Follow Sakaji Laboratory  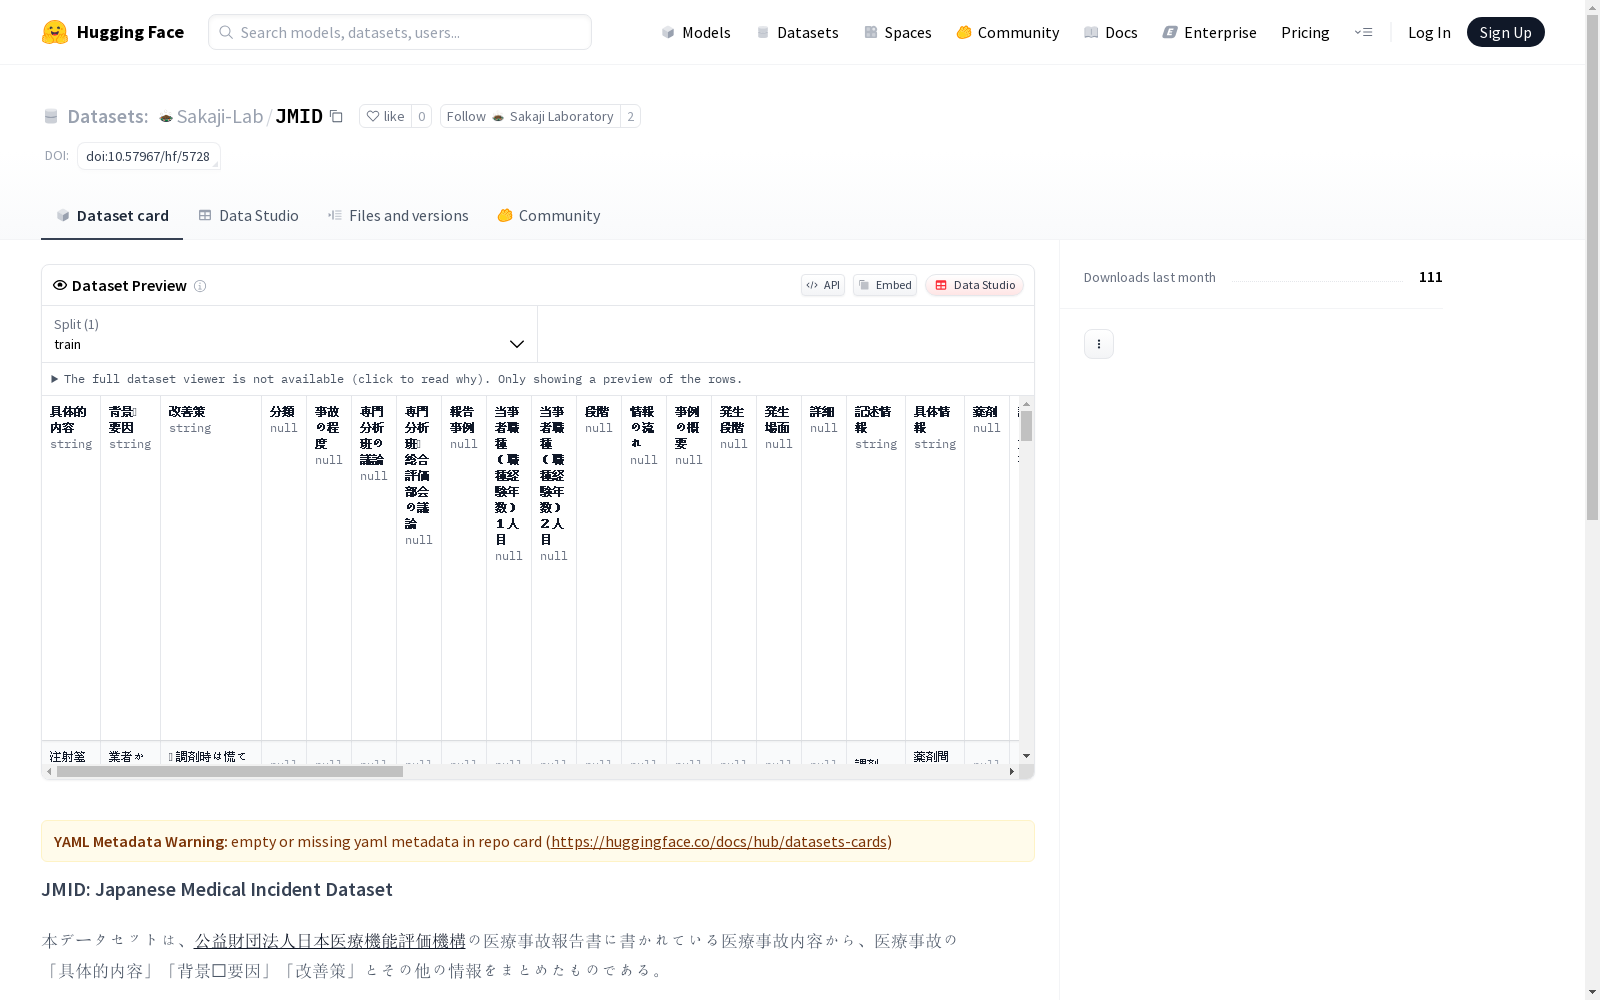click(x=530, y=116)
